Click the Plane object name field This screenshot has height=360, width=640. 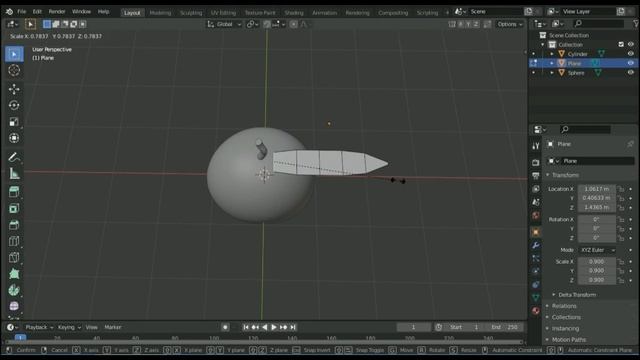pos(598,161)
